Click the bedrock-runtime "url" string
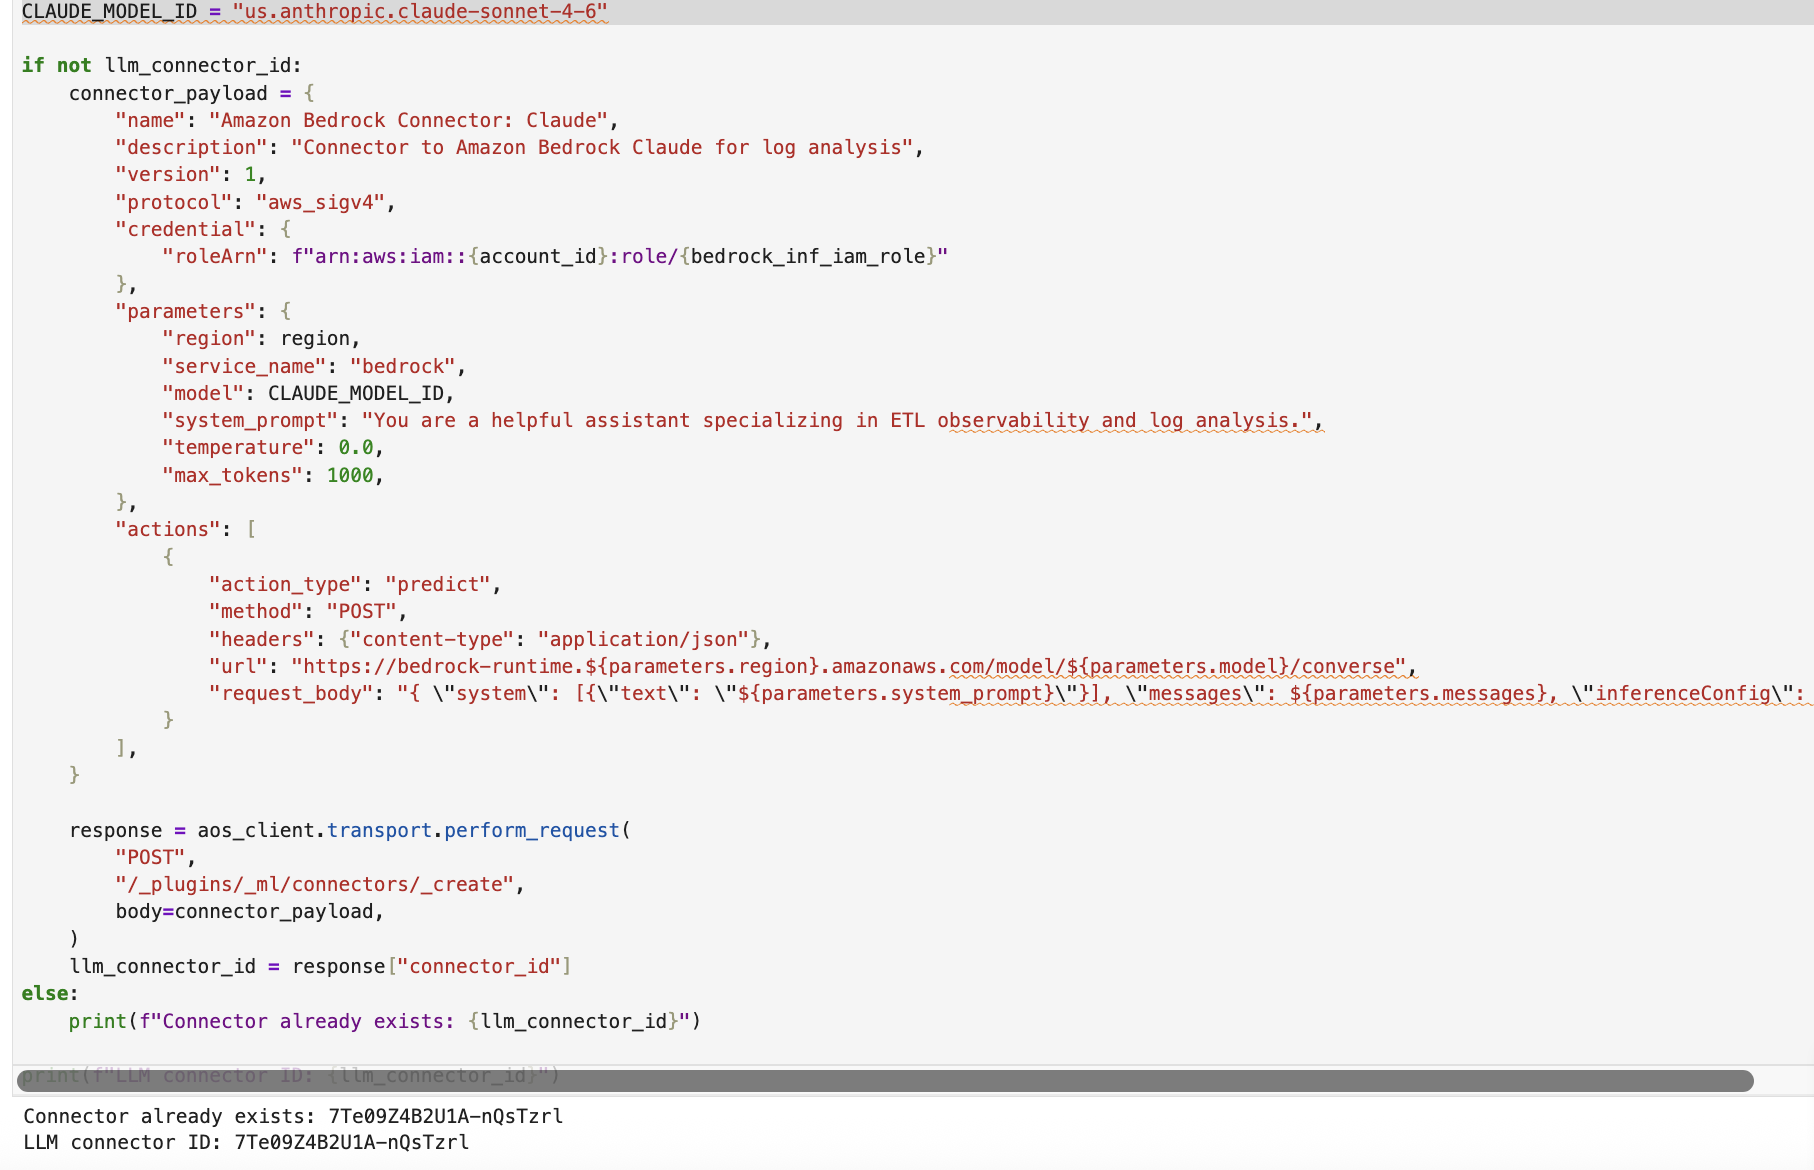 pyautogui.click(x=849, y=666)
